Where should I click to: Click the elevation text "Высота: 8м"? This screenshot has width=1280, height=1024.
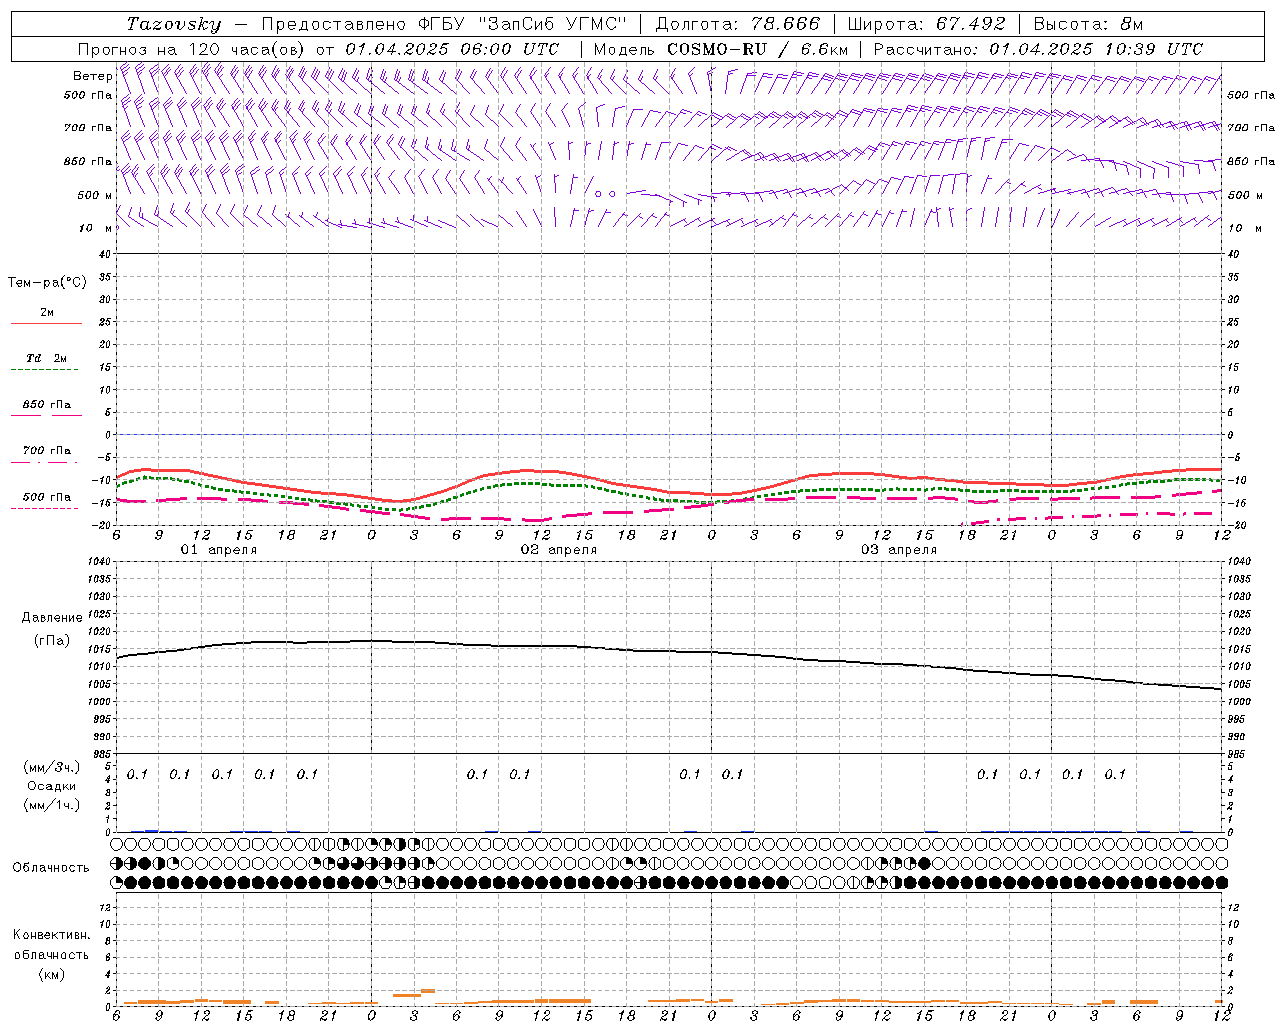click(x=1088, y=24)
